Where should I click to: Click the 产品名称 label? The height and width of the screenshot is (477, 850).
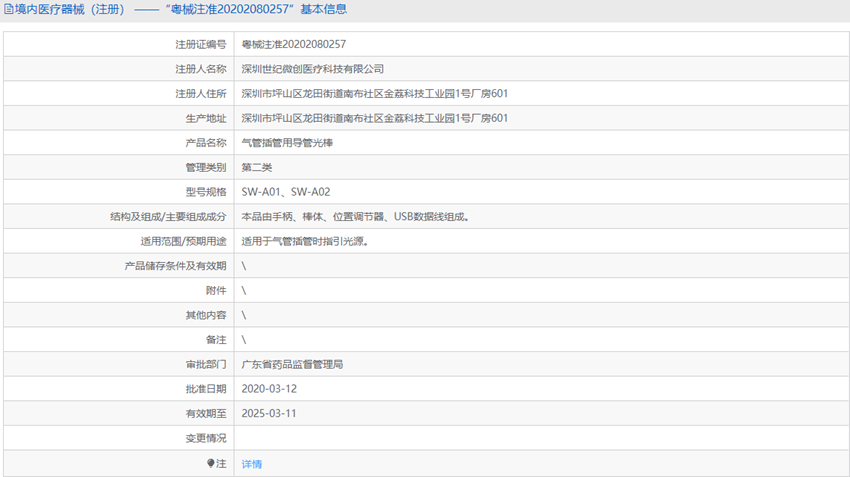click(x=206, y=143)
